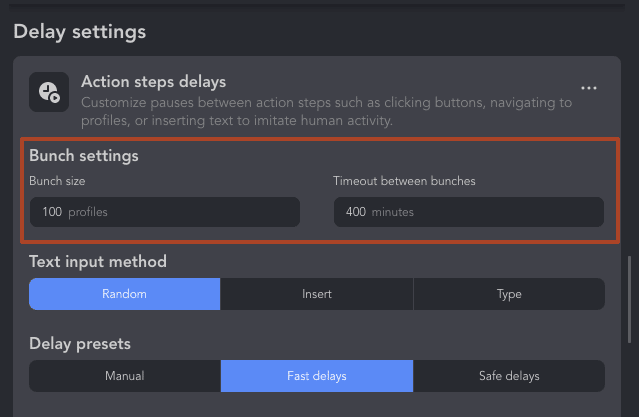This screenshot has width=639, height=417.
Task: Click the Timeout between bunches minutes field
Action: [469, 212]
